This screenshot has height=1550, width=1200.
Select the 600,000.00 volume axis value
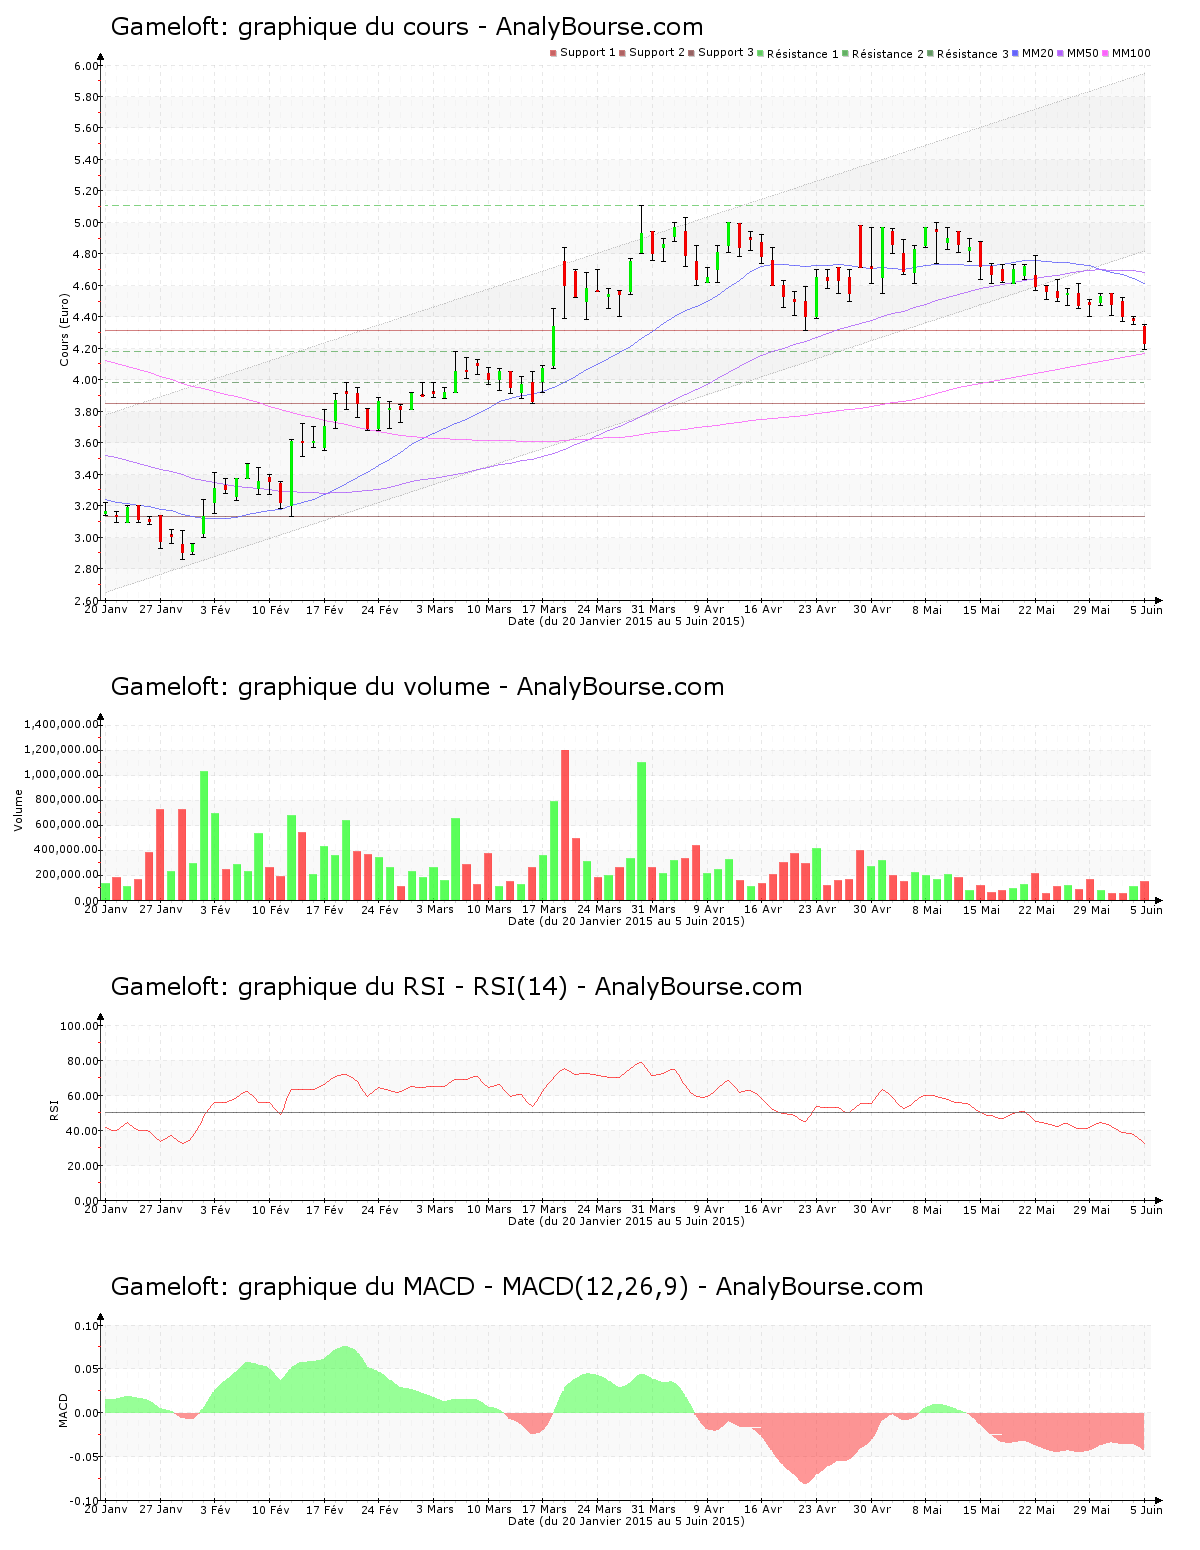[66, 825]
